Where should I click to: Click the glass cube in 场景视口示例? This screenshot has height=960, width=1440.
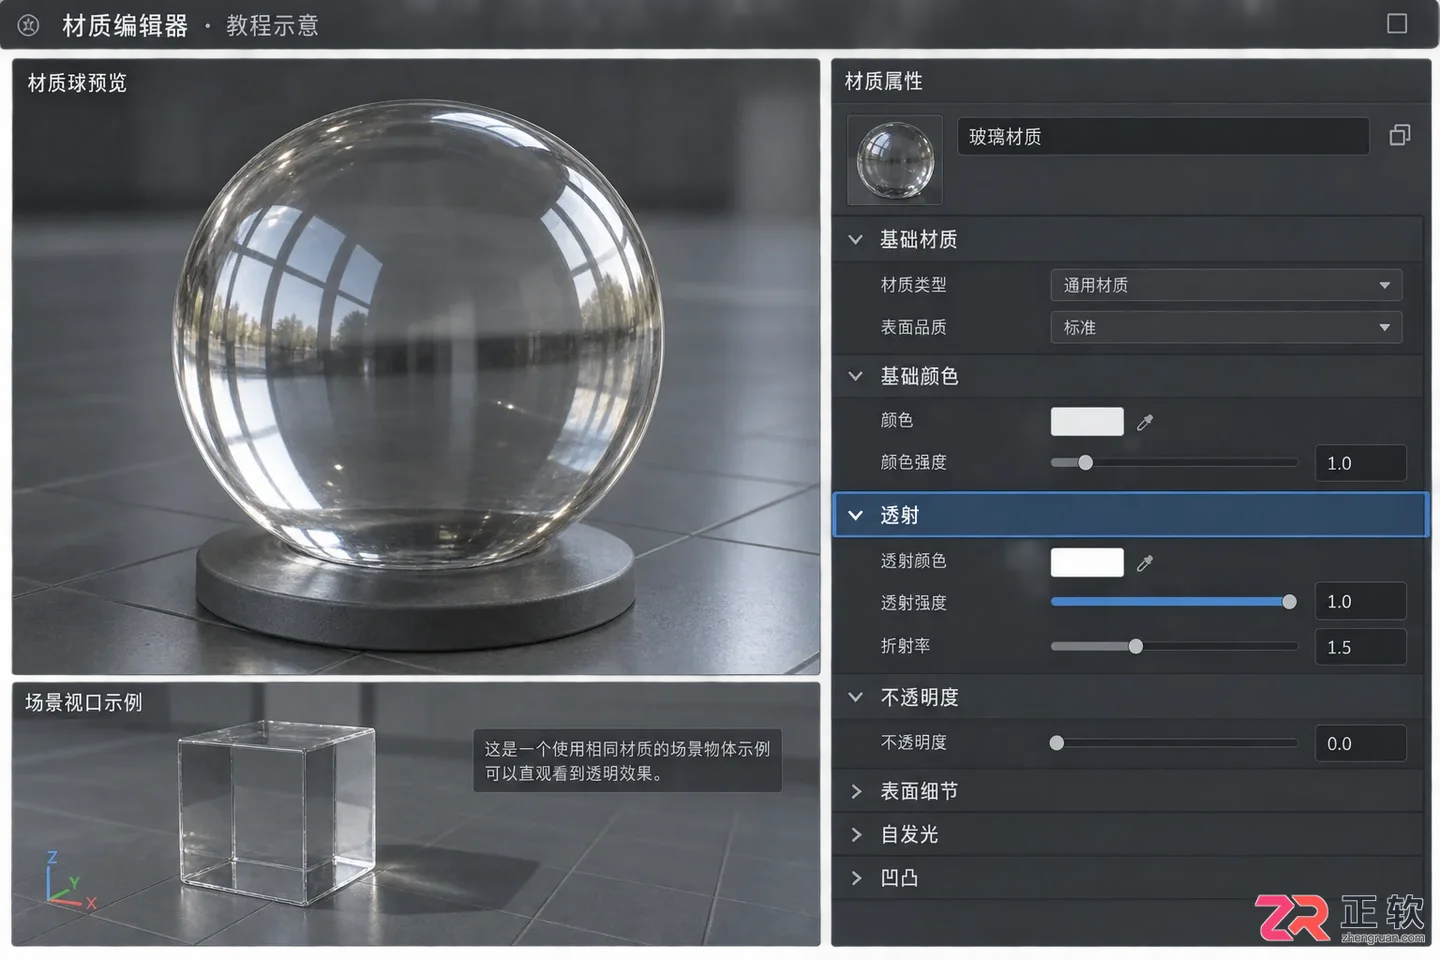(277, 812)
